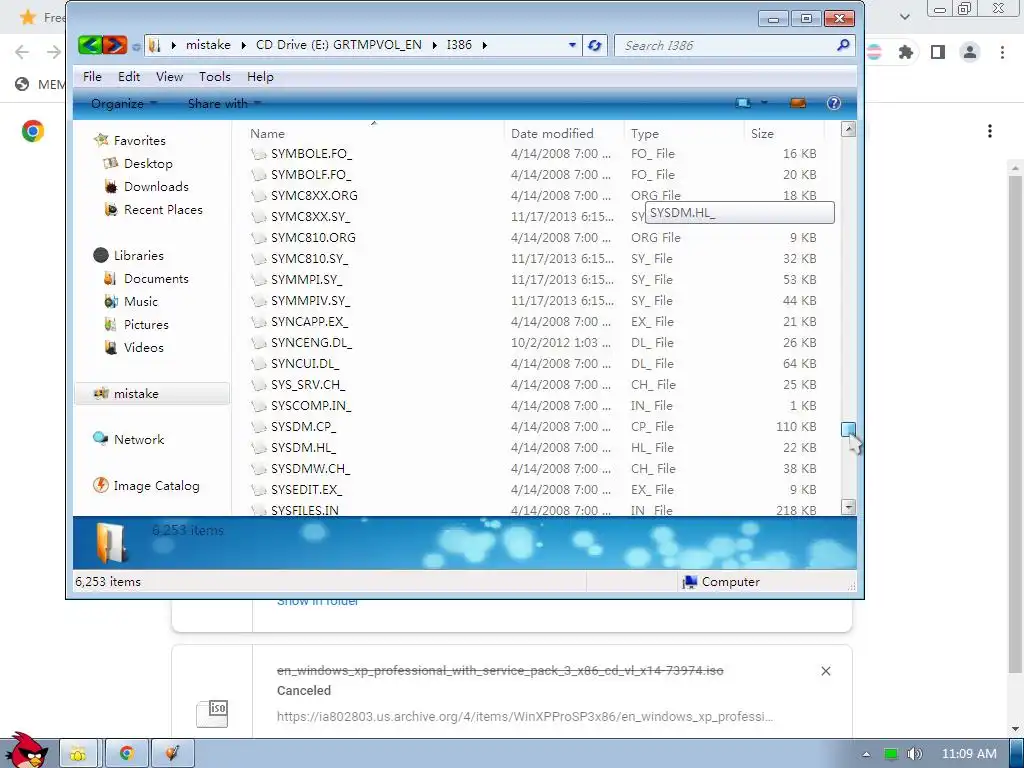Screen dimensions: 1024x768
Task: Refresh the I386 folder view
Action: pos(594,46)
